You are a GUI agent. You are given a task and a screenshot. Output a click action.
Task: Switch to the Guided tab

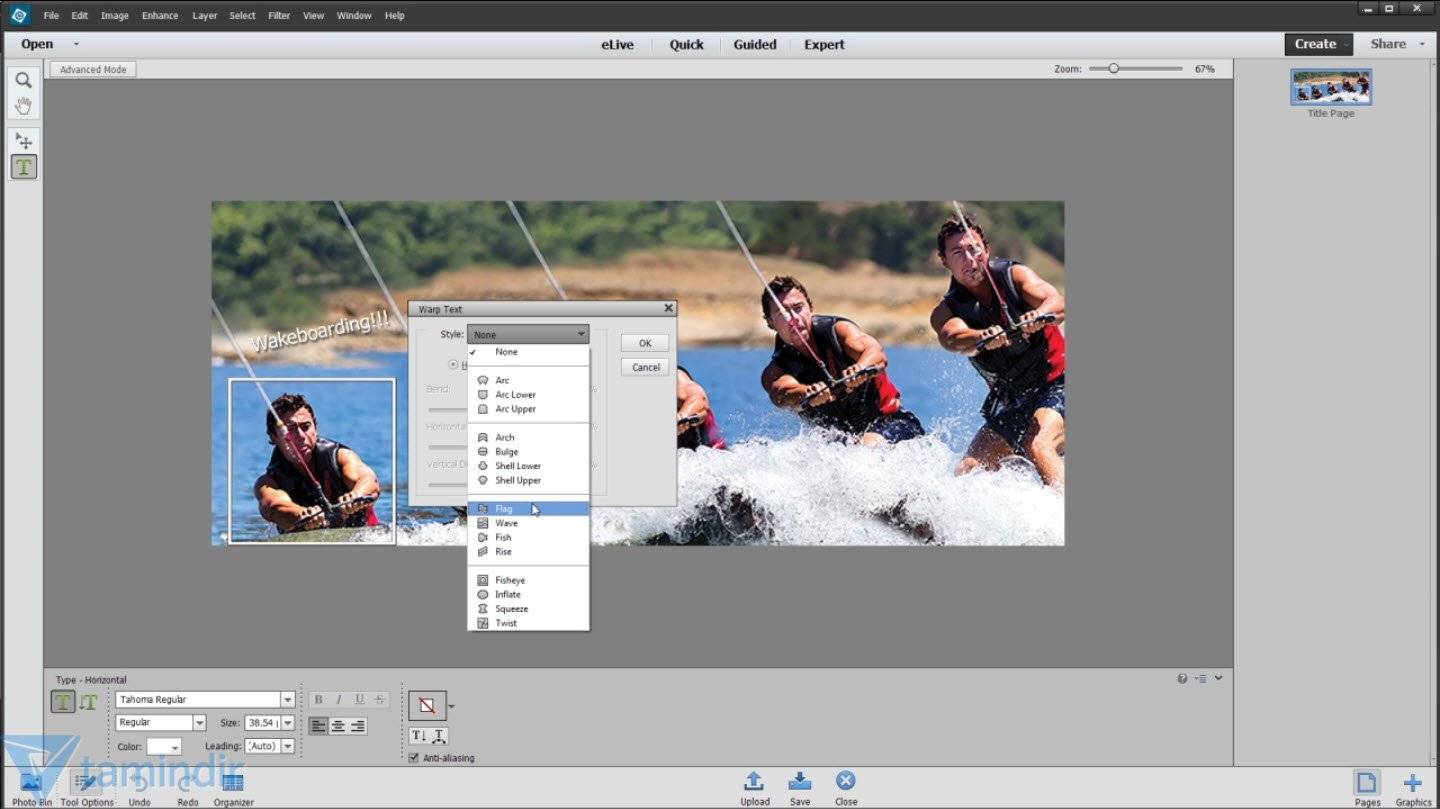pos(754,44)
